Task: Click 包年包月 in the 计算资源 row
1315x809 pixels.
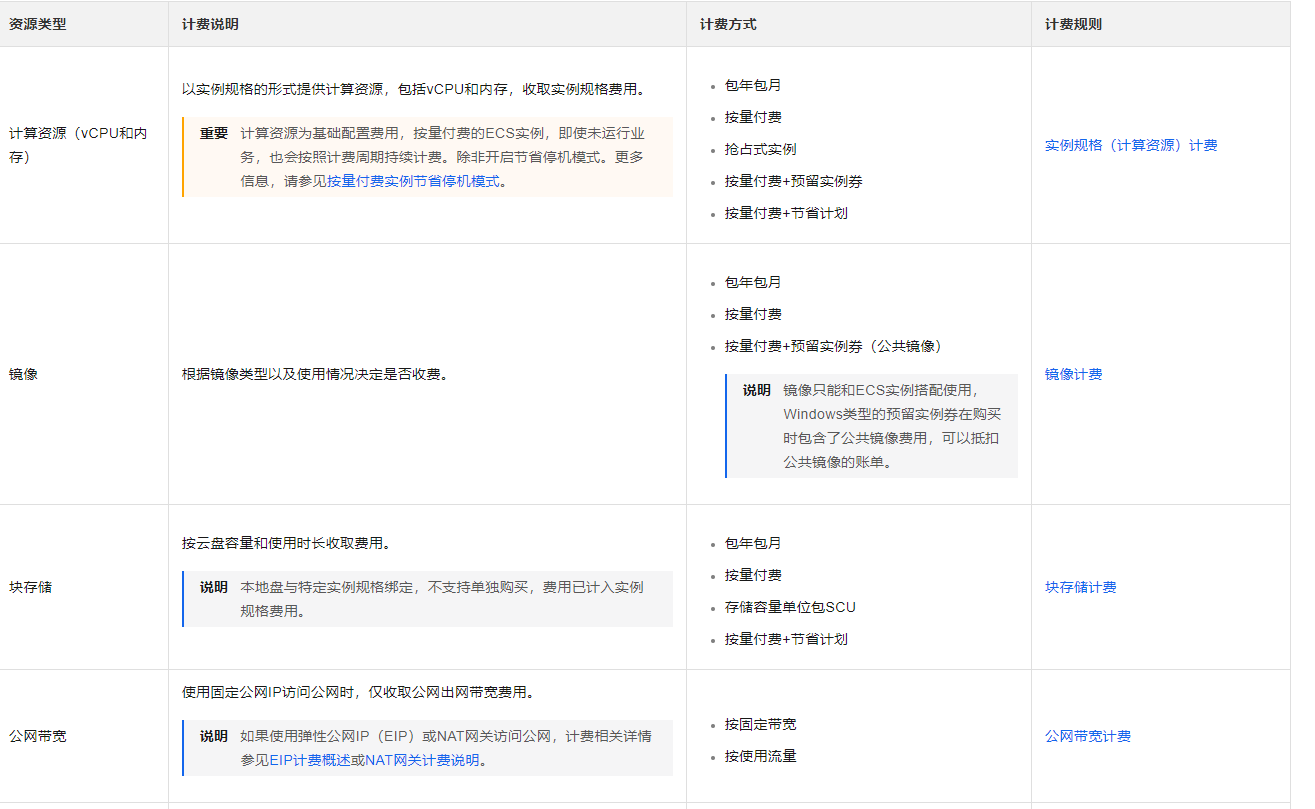Action: 753,85
